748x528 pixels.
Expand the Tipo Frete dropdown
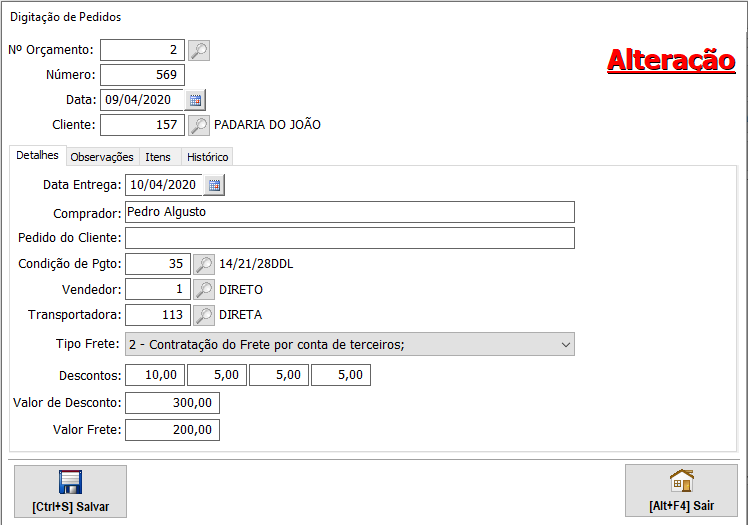[x=566, y=344]
